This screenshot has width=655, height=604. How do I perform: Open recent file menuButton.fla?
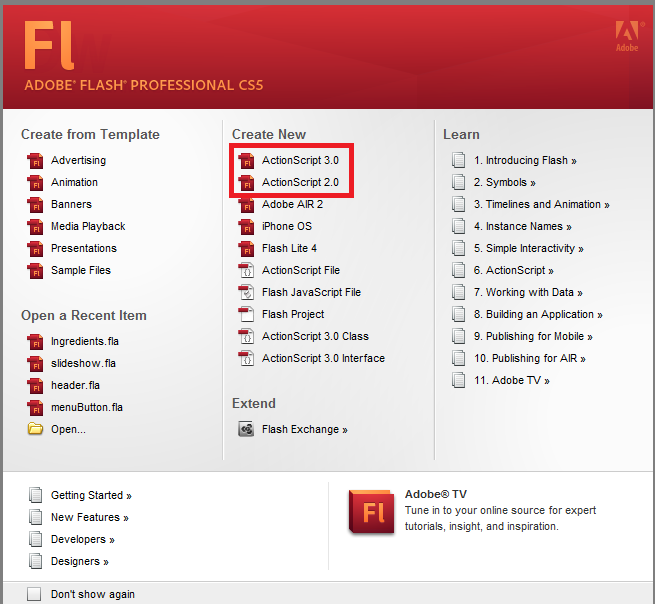[x=87, y=407]
